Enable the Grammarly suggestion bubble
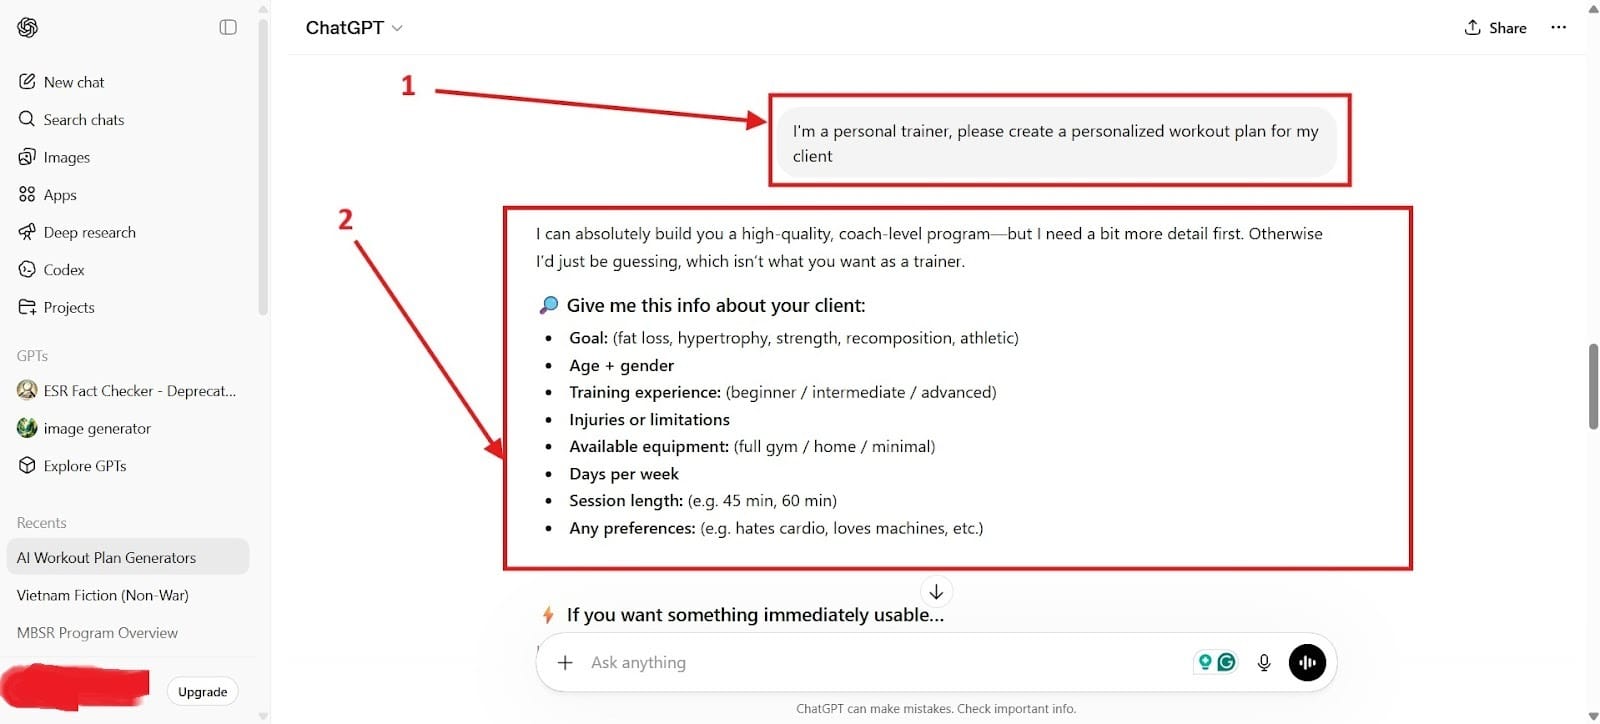This screenshot has width=1600, height=724. pos(1226,662)
